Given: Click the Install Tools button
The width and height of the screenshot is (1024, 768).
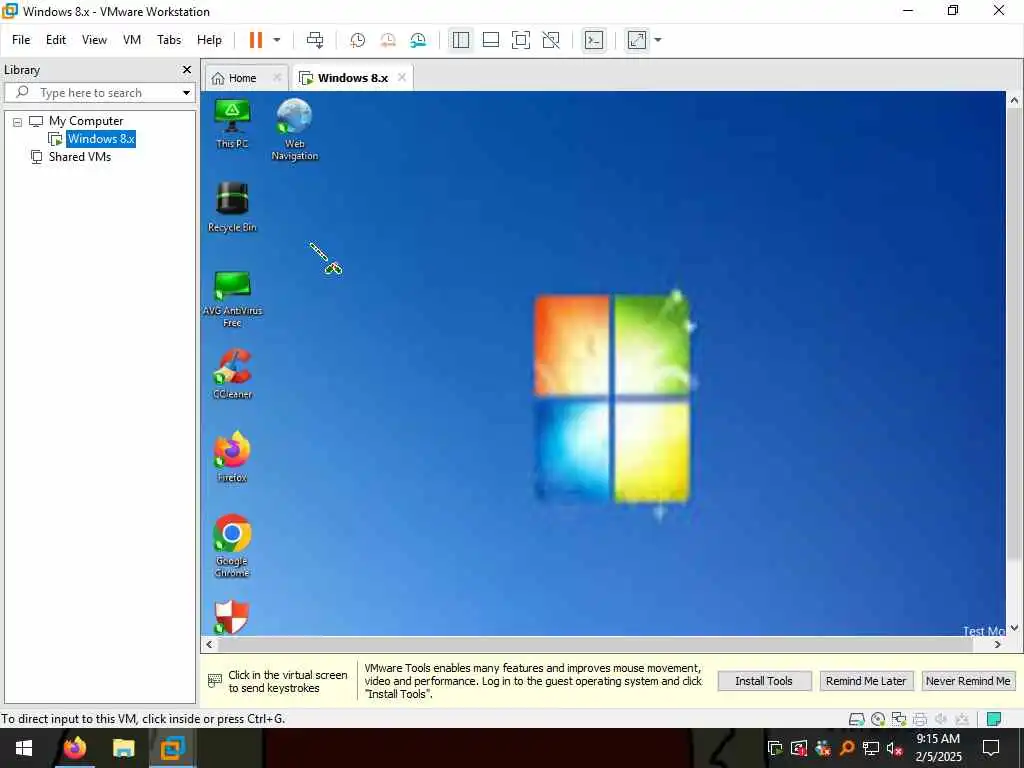Looking at the screenshot, I should (764, 681).
